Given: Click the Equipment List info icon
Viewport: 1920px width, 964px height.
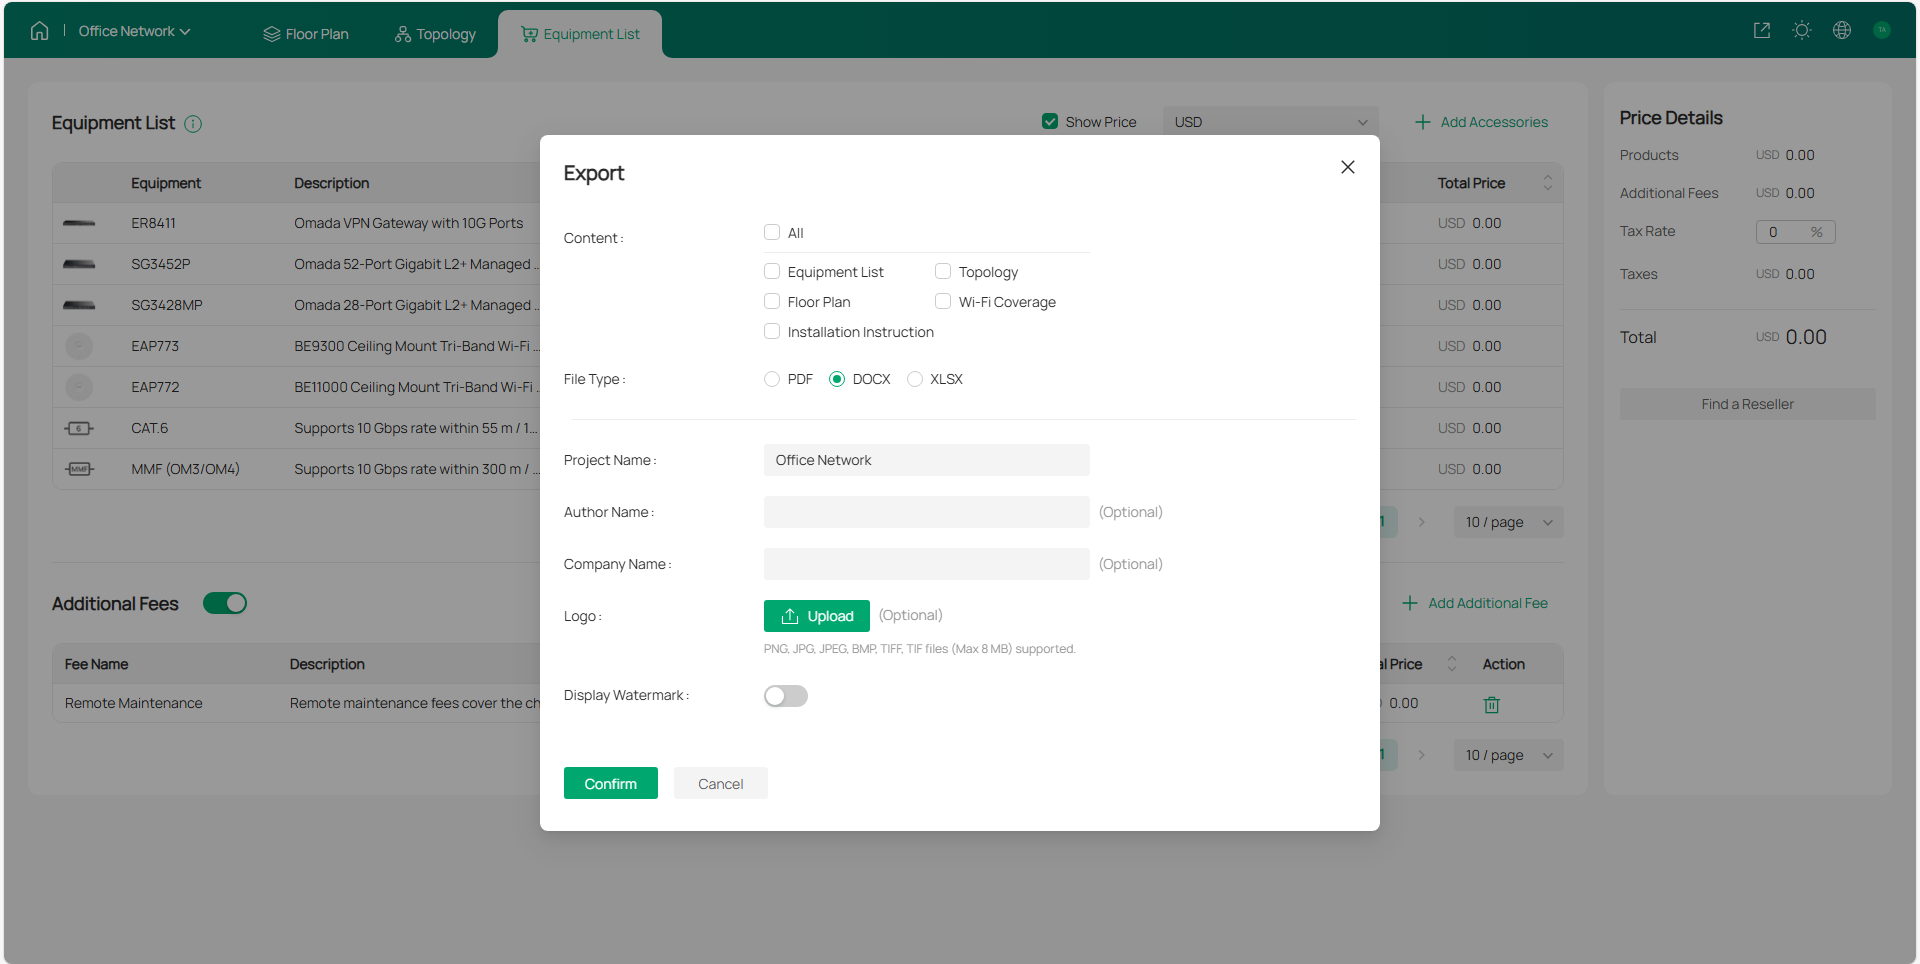Looking at the screenshot, I should 193,124.
